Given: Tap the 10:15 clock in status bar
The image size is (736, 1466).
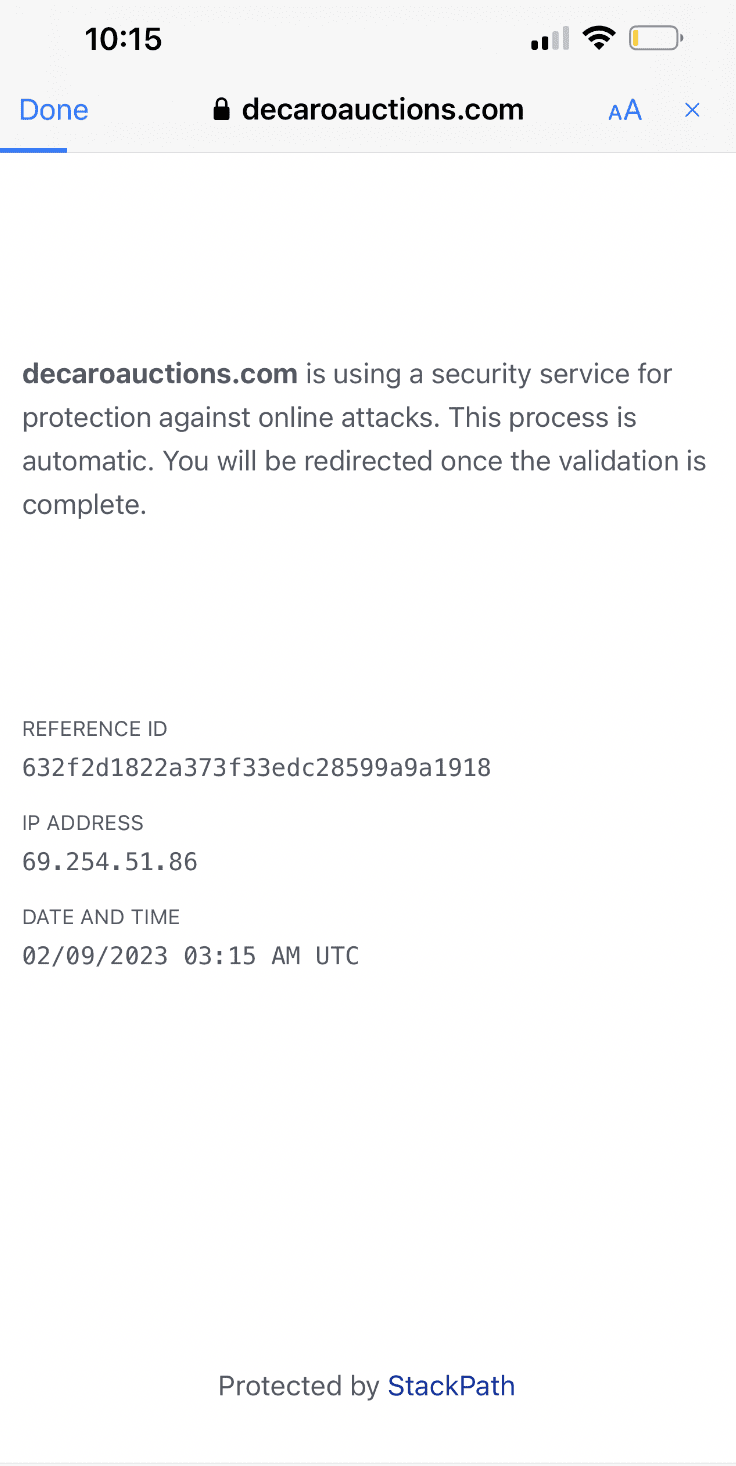Looking at the screenshot, I should tap(123, 39).
